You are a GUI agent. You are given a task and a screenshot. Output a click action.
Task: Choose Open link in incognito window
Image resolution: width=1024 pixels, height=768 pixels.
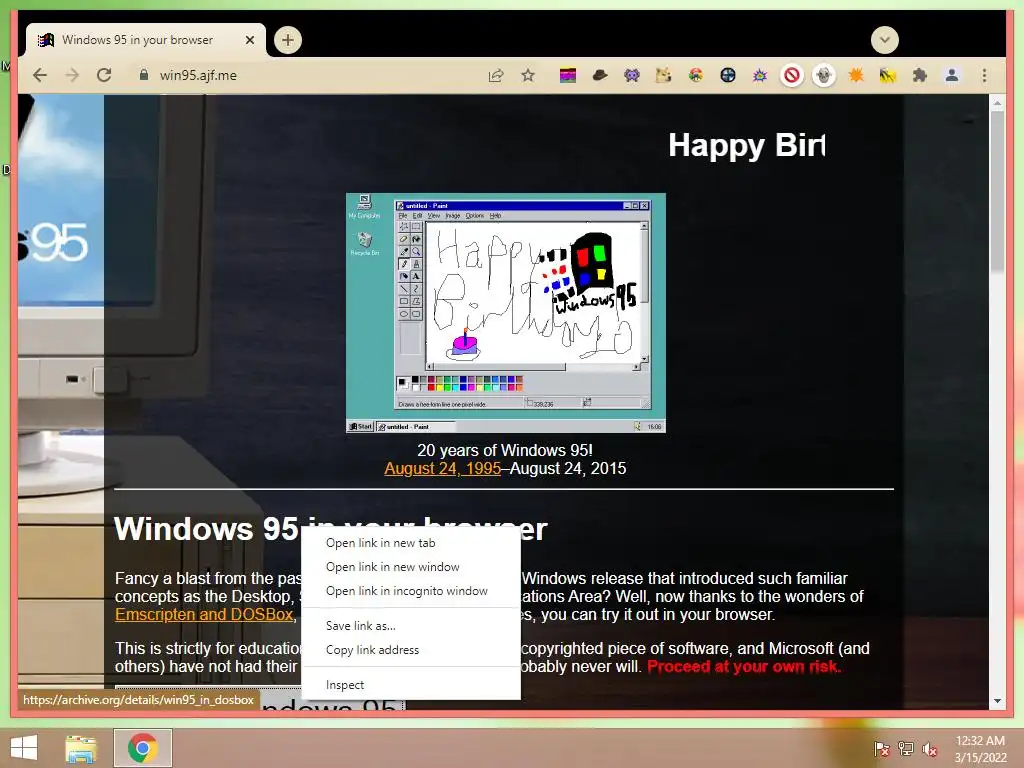[x=411, y=591]
